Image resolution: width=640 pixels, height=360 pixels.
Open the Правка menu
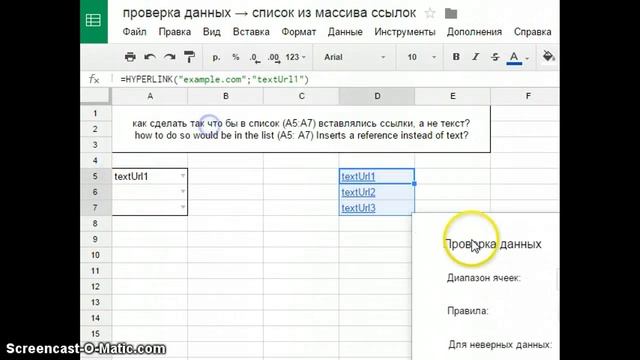(x=175, y=32)
